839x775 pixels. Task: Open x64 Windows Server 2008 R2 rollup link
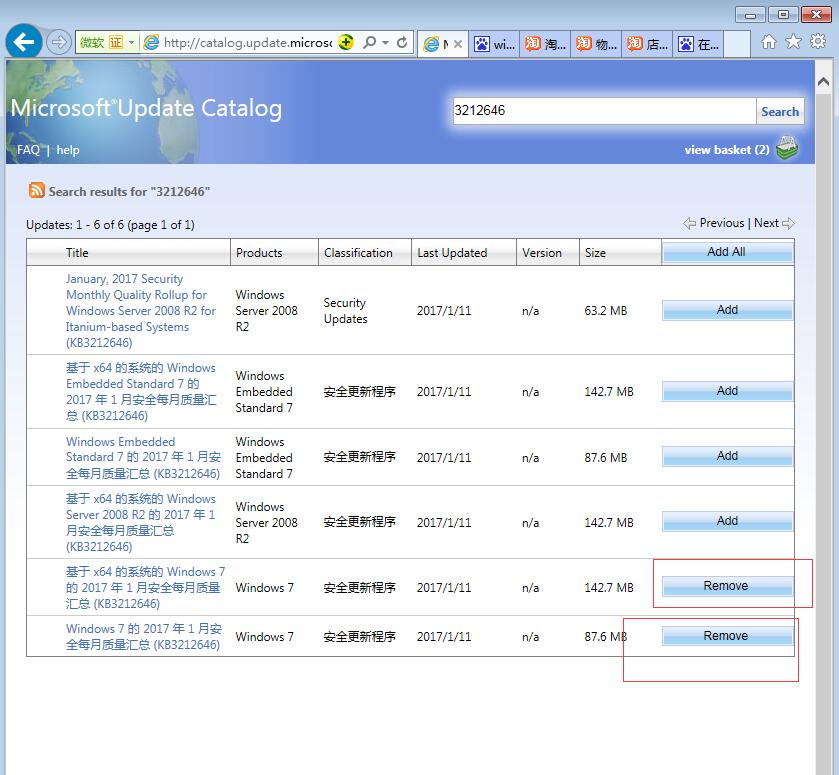tap(141, 522)
